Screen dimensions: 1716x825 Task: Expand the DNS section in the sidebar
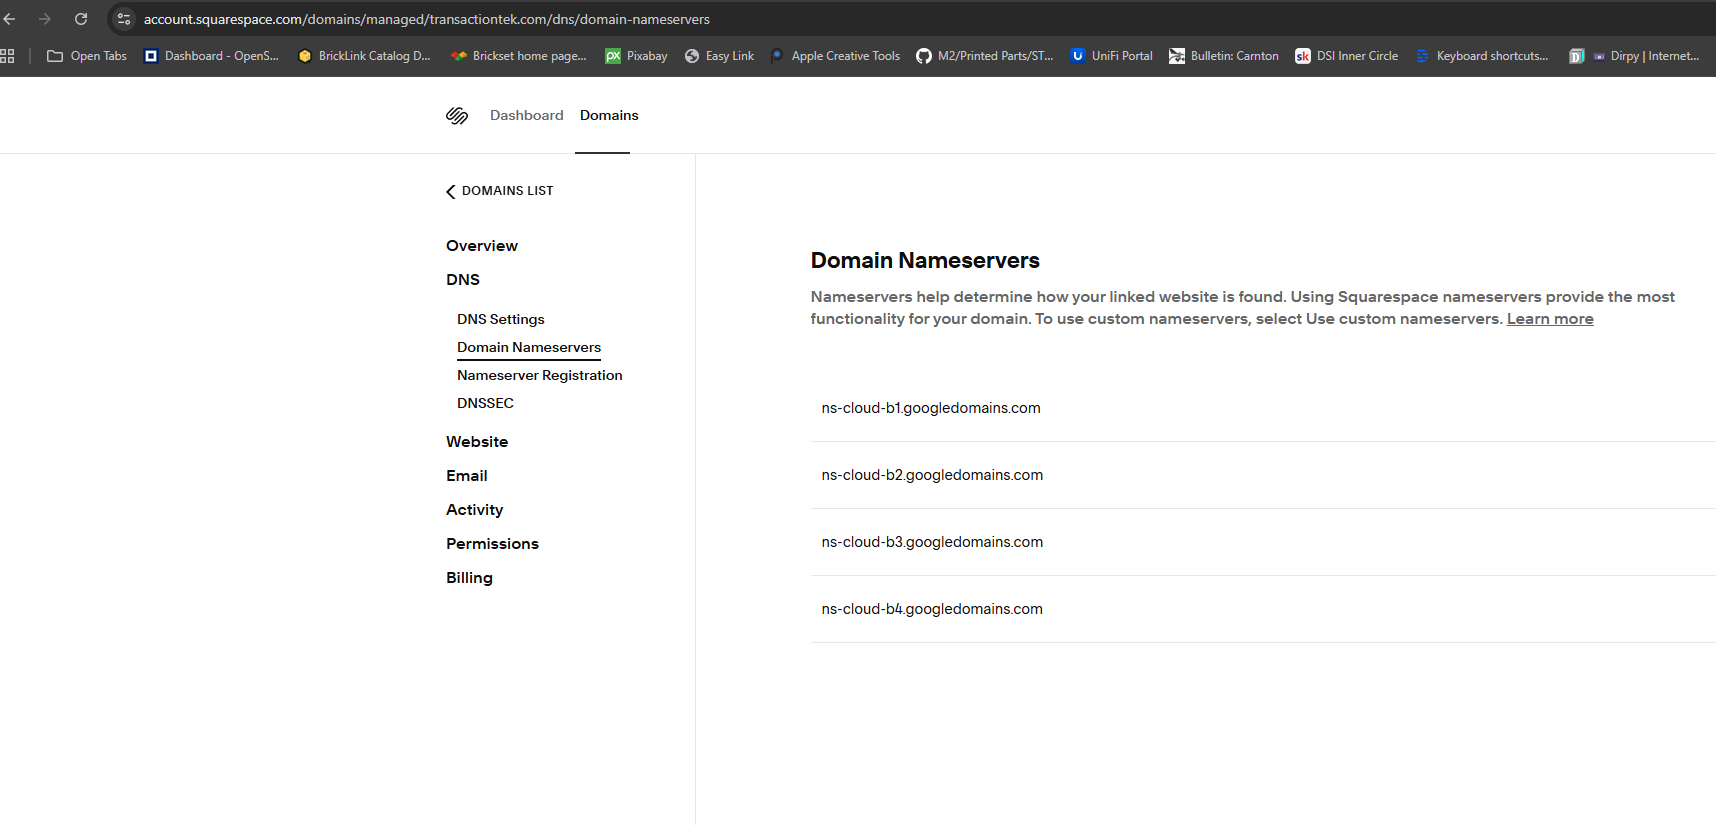(x=463, y=280)
